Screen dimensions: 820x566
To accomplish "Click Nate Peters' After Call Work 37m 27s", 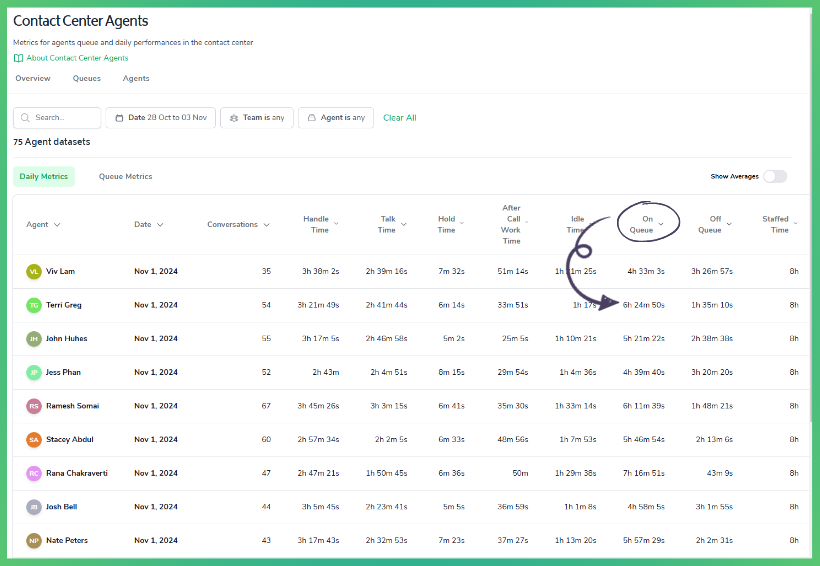I will tap(512, 540).
